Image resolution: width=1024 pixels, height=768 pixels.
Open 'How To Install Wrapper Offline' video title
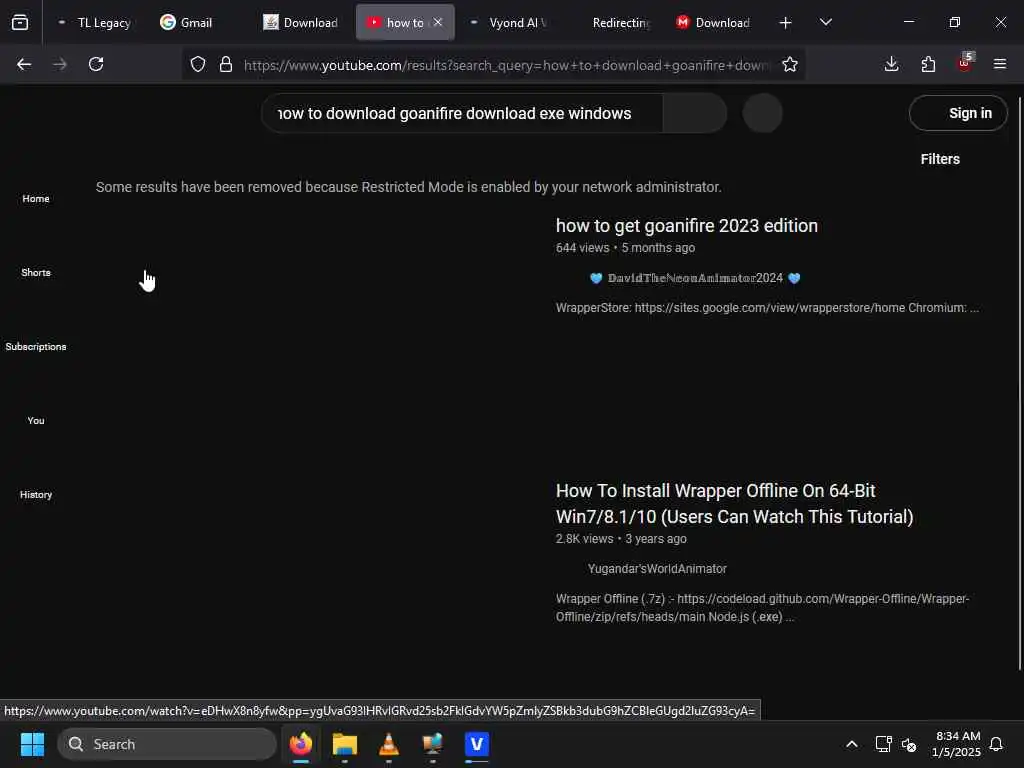pos(734,504)
